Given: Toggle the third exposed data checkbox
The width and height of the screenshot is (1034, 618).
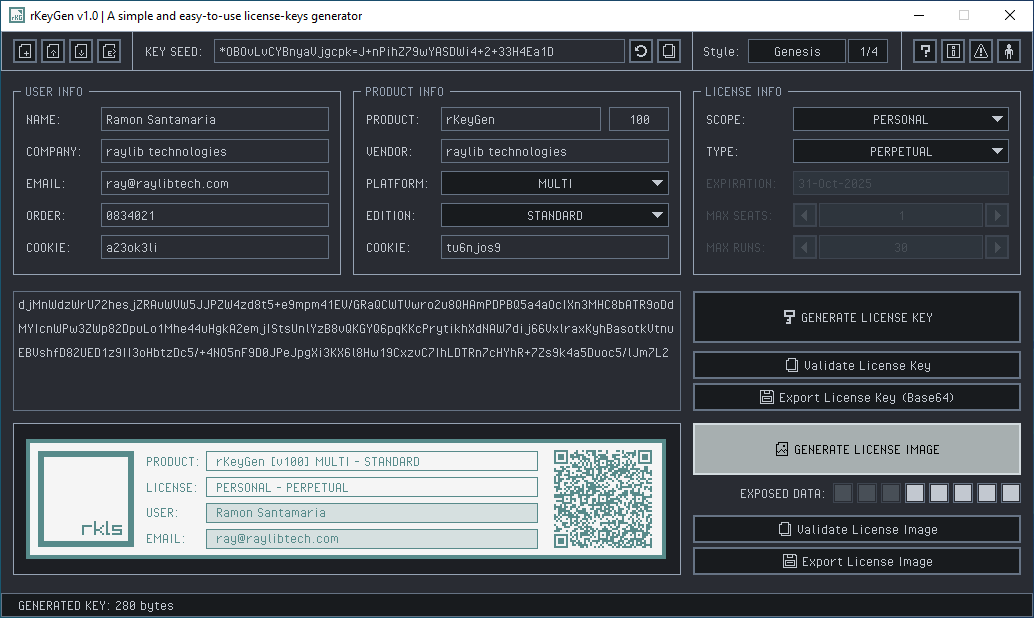Looking at the screenshot, I should coord(891,493).
